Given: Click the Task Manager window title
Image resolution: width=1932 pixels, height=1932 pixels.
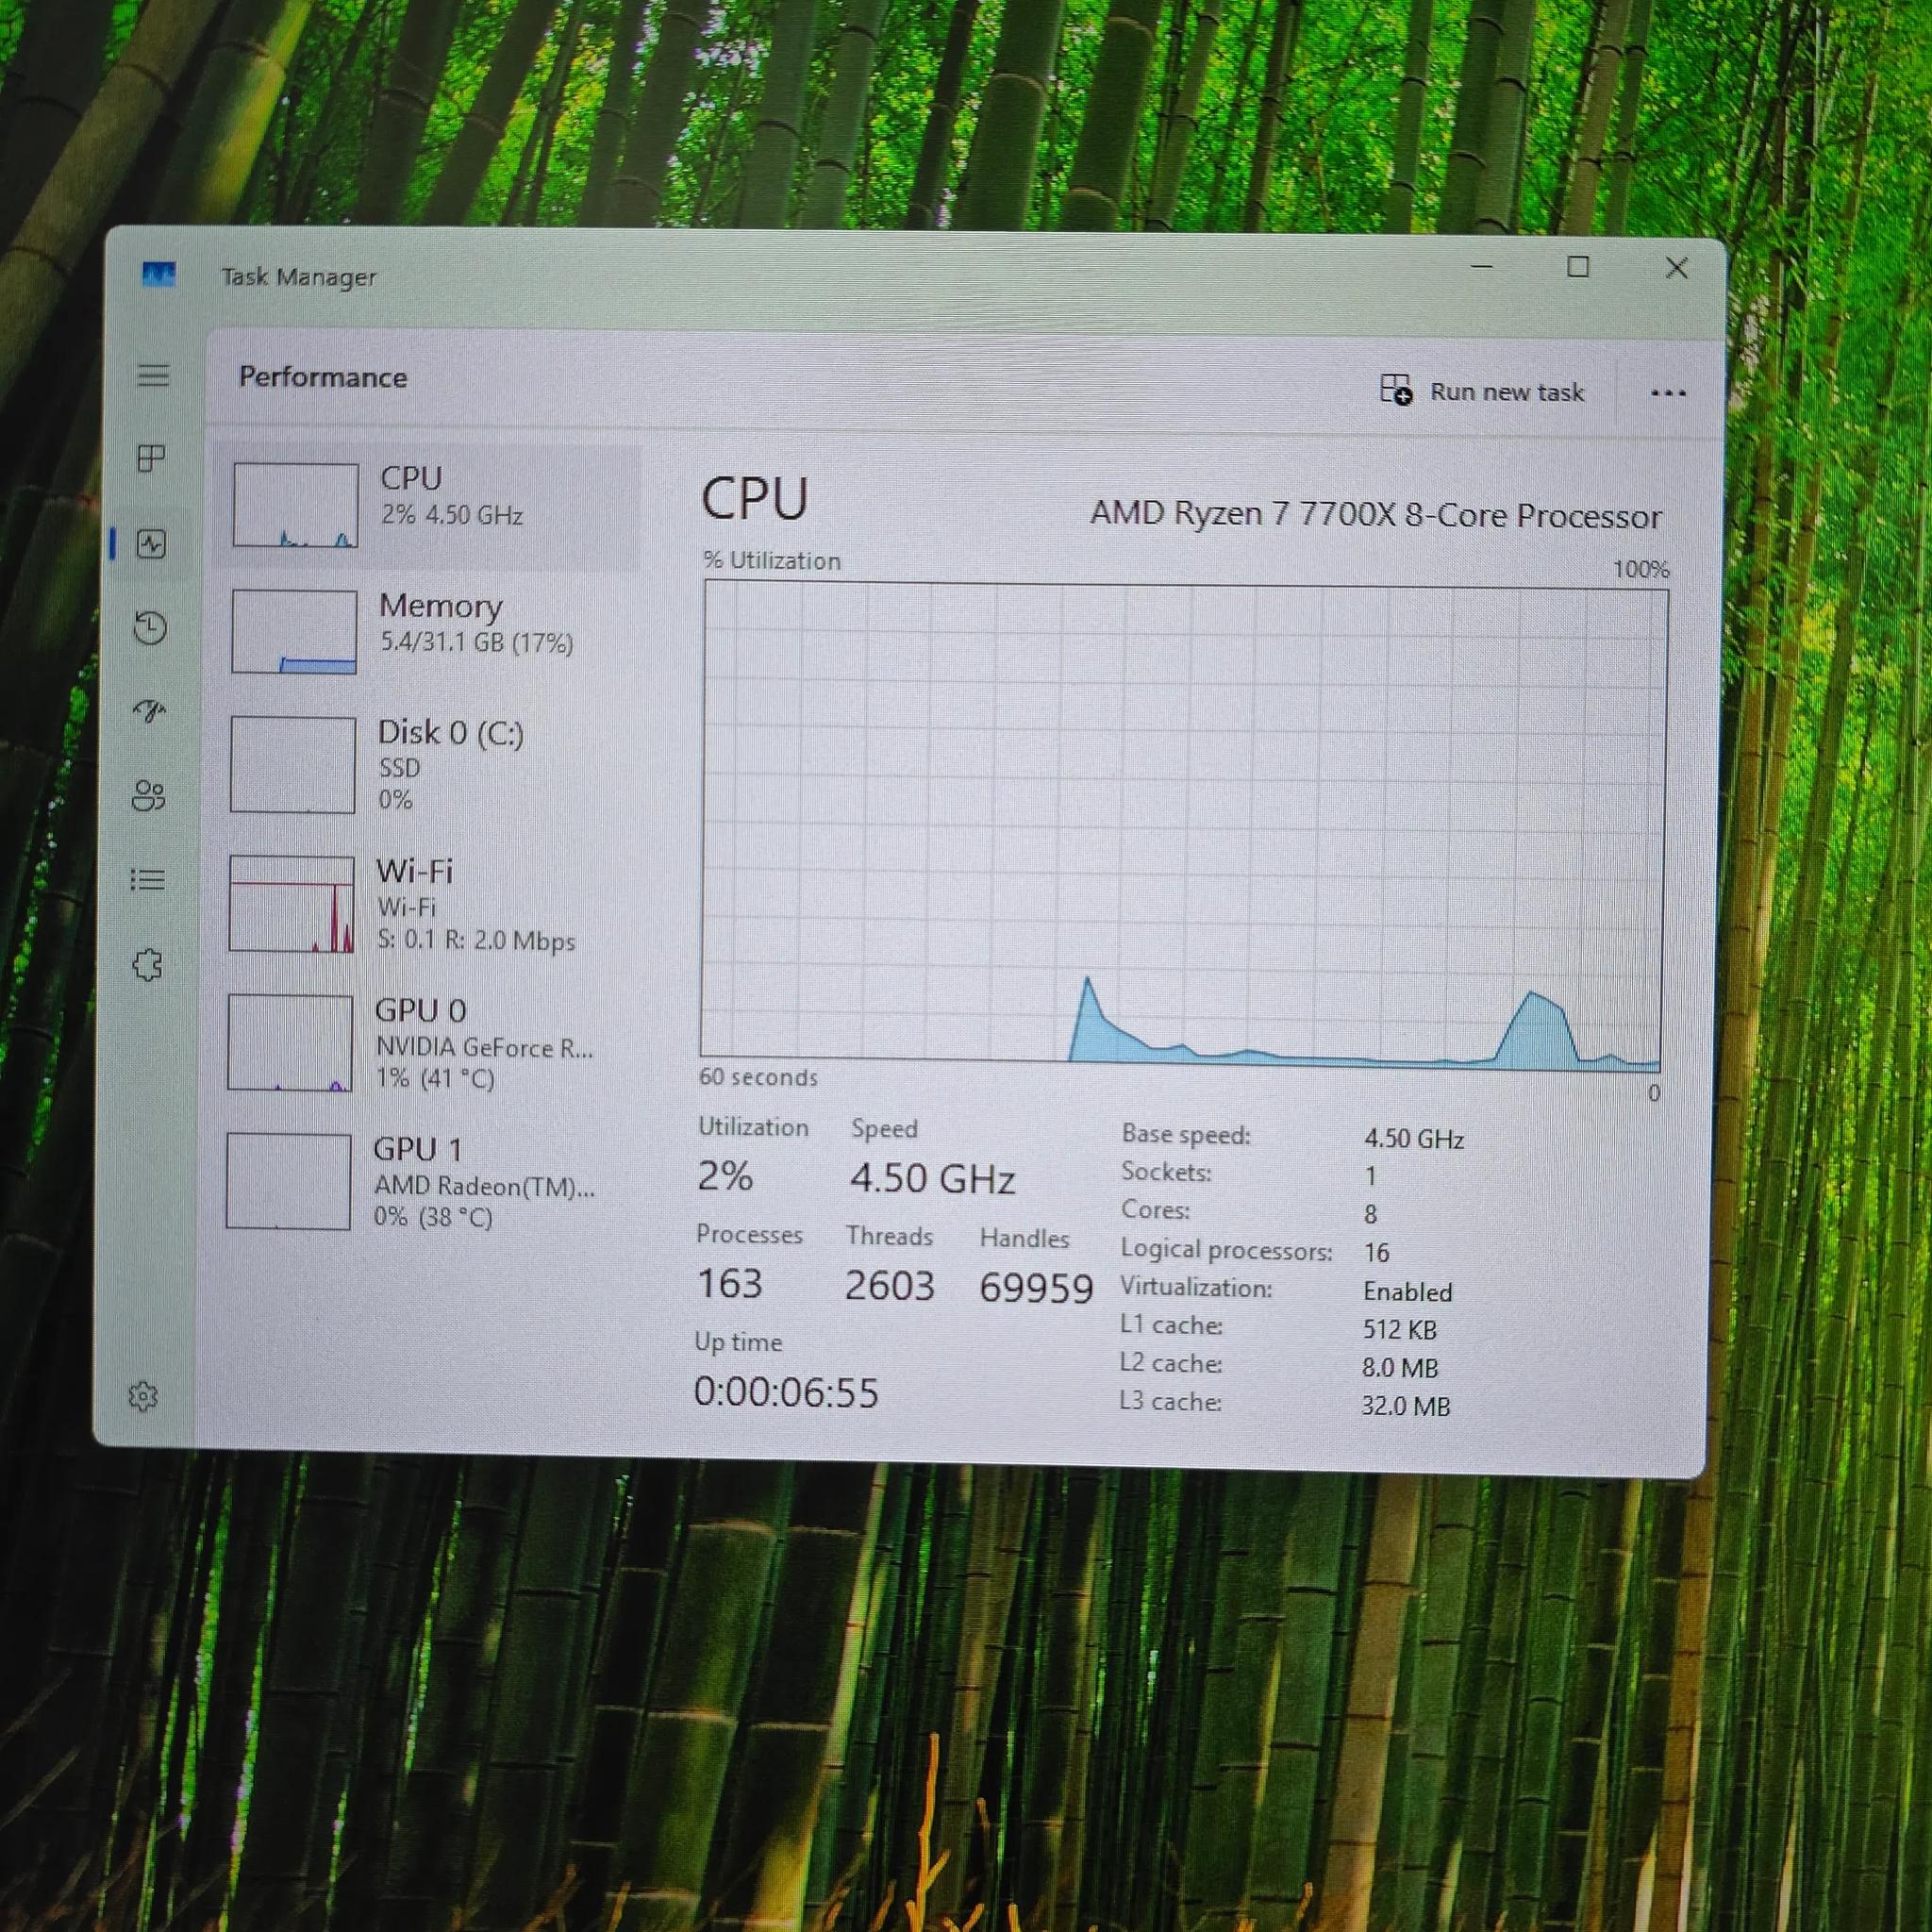Looking at the screenshot, I should pos(298,277).
